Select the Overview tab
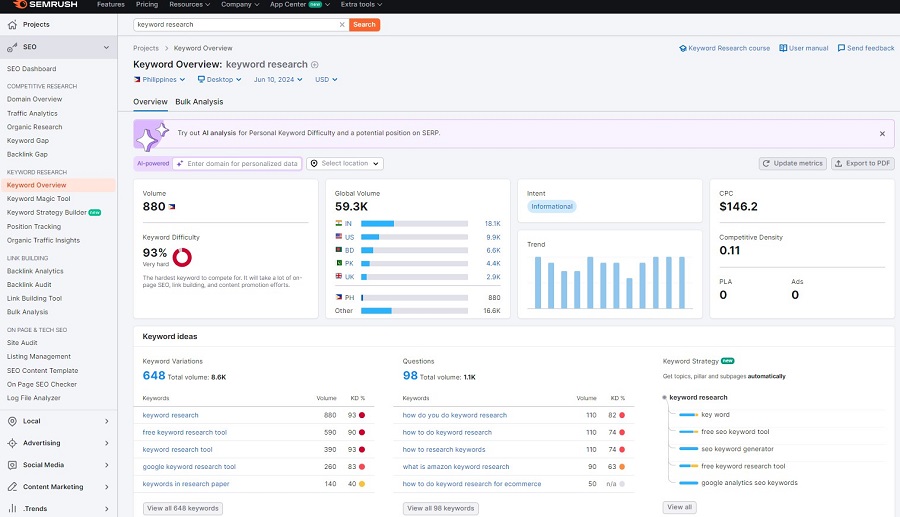900x517 pixels. click(x=150, y=102)
